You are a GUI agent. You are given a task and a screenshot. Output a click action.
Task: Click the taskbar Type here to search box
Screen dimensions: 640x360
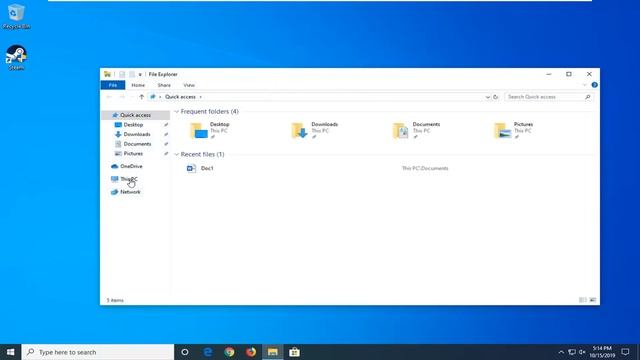pyautogui.click(x=98, y=352)
